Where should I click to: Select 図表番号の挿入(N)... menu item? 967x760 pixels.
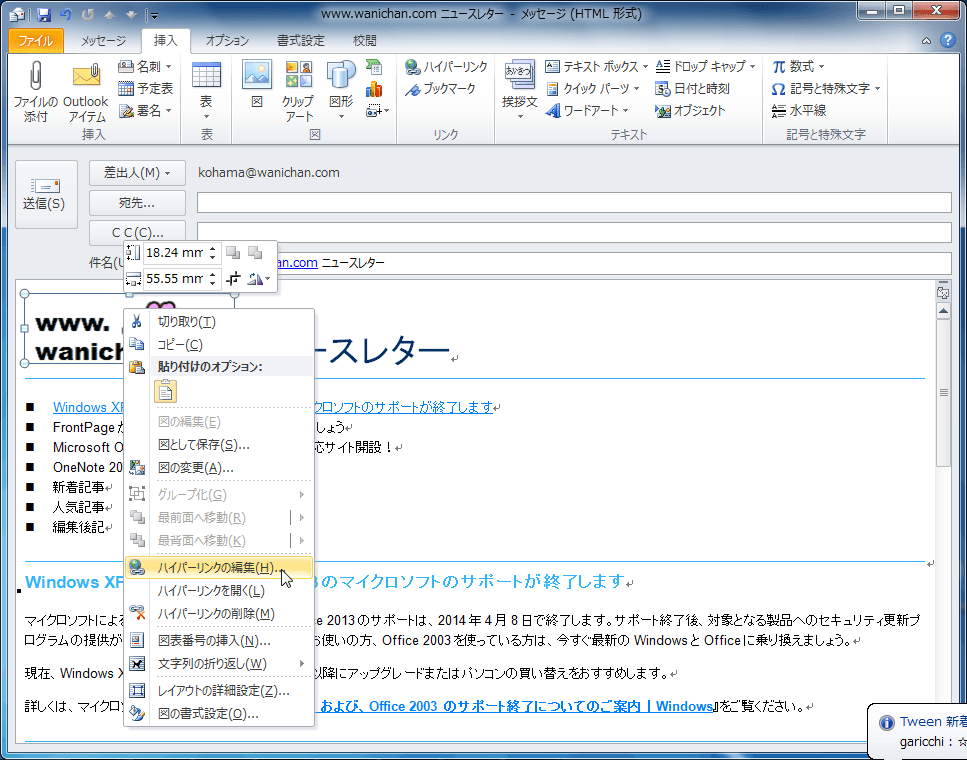click(x=219, y=640)
